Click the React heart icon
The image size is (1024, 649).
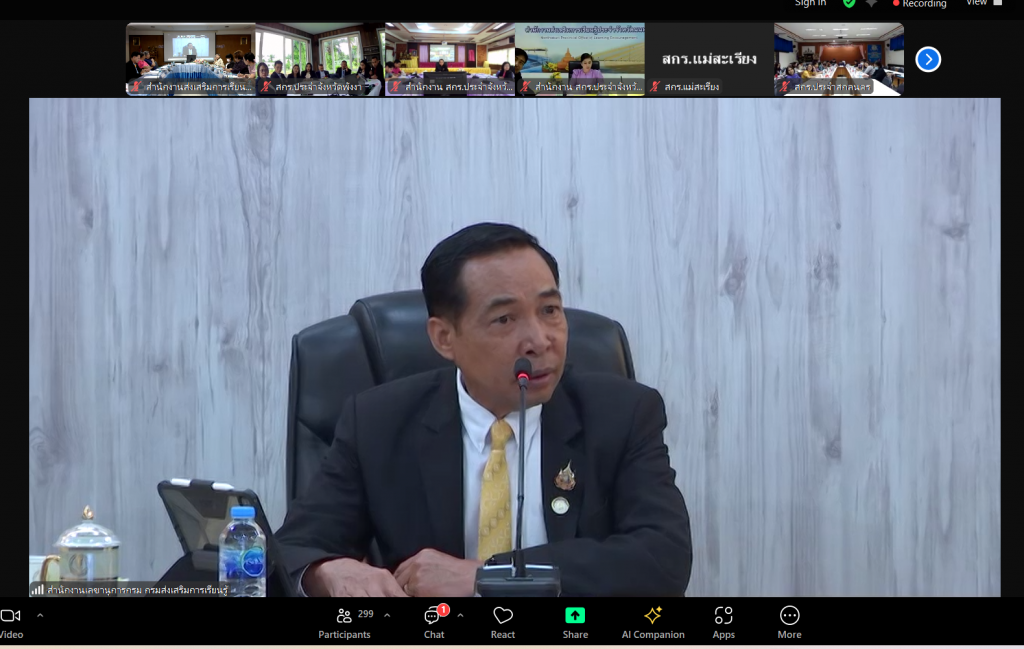pyautogui.click(x=503, y=621)
